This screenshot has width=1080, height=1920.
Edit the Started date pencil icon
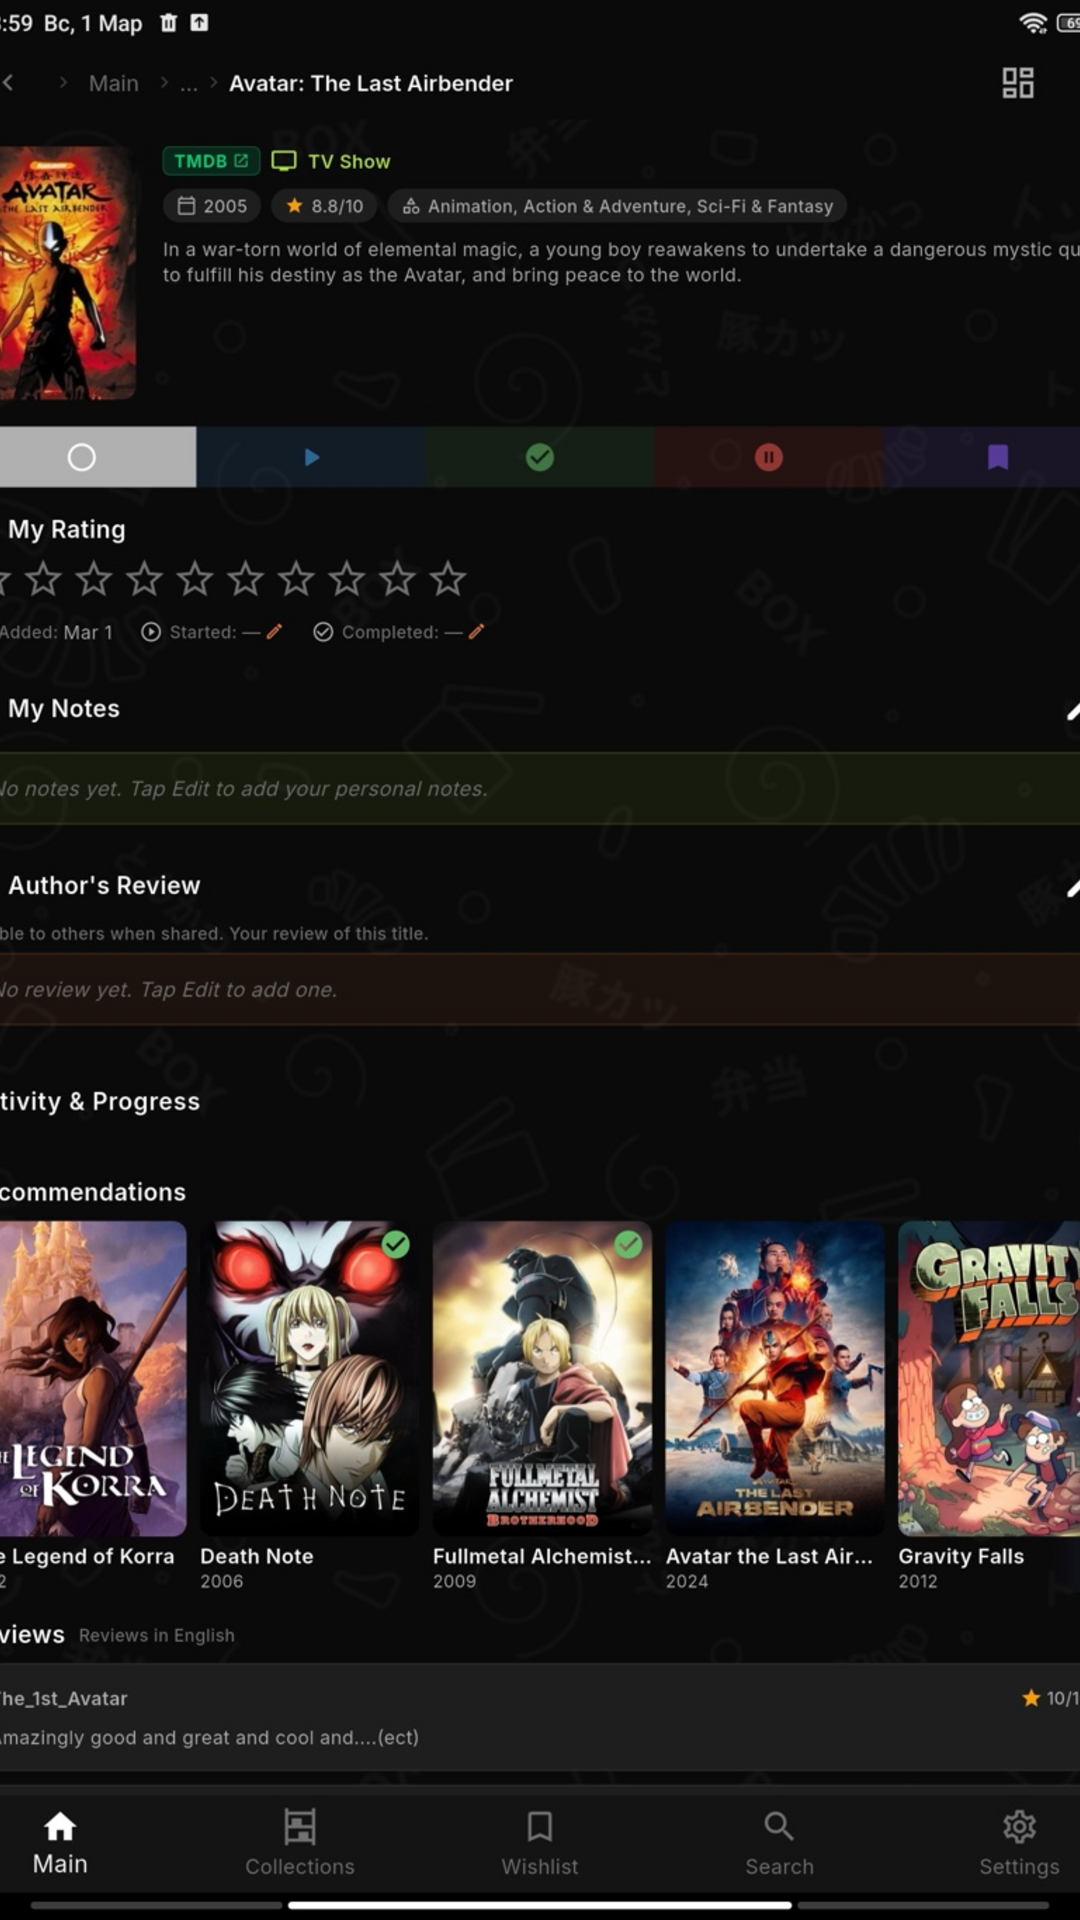(x=274, y=632)
